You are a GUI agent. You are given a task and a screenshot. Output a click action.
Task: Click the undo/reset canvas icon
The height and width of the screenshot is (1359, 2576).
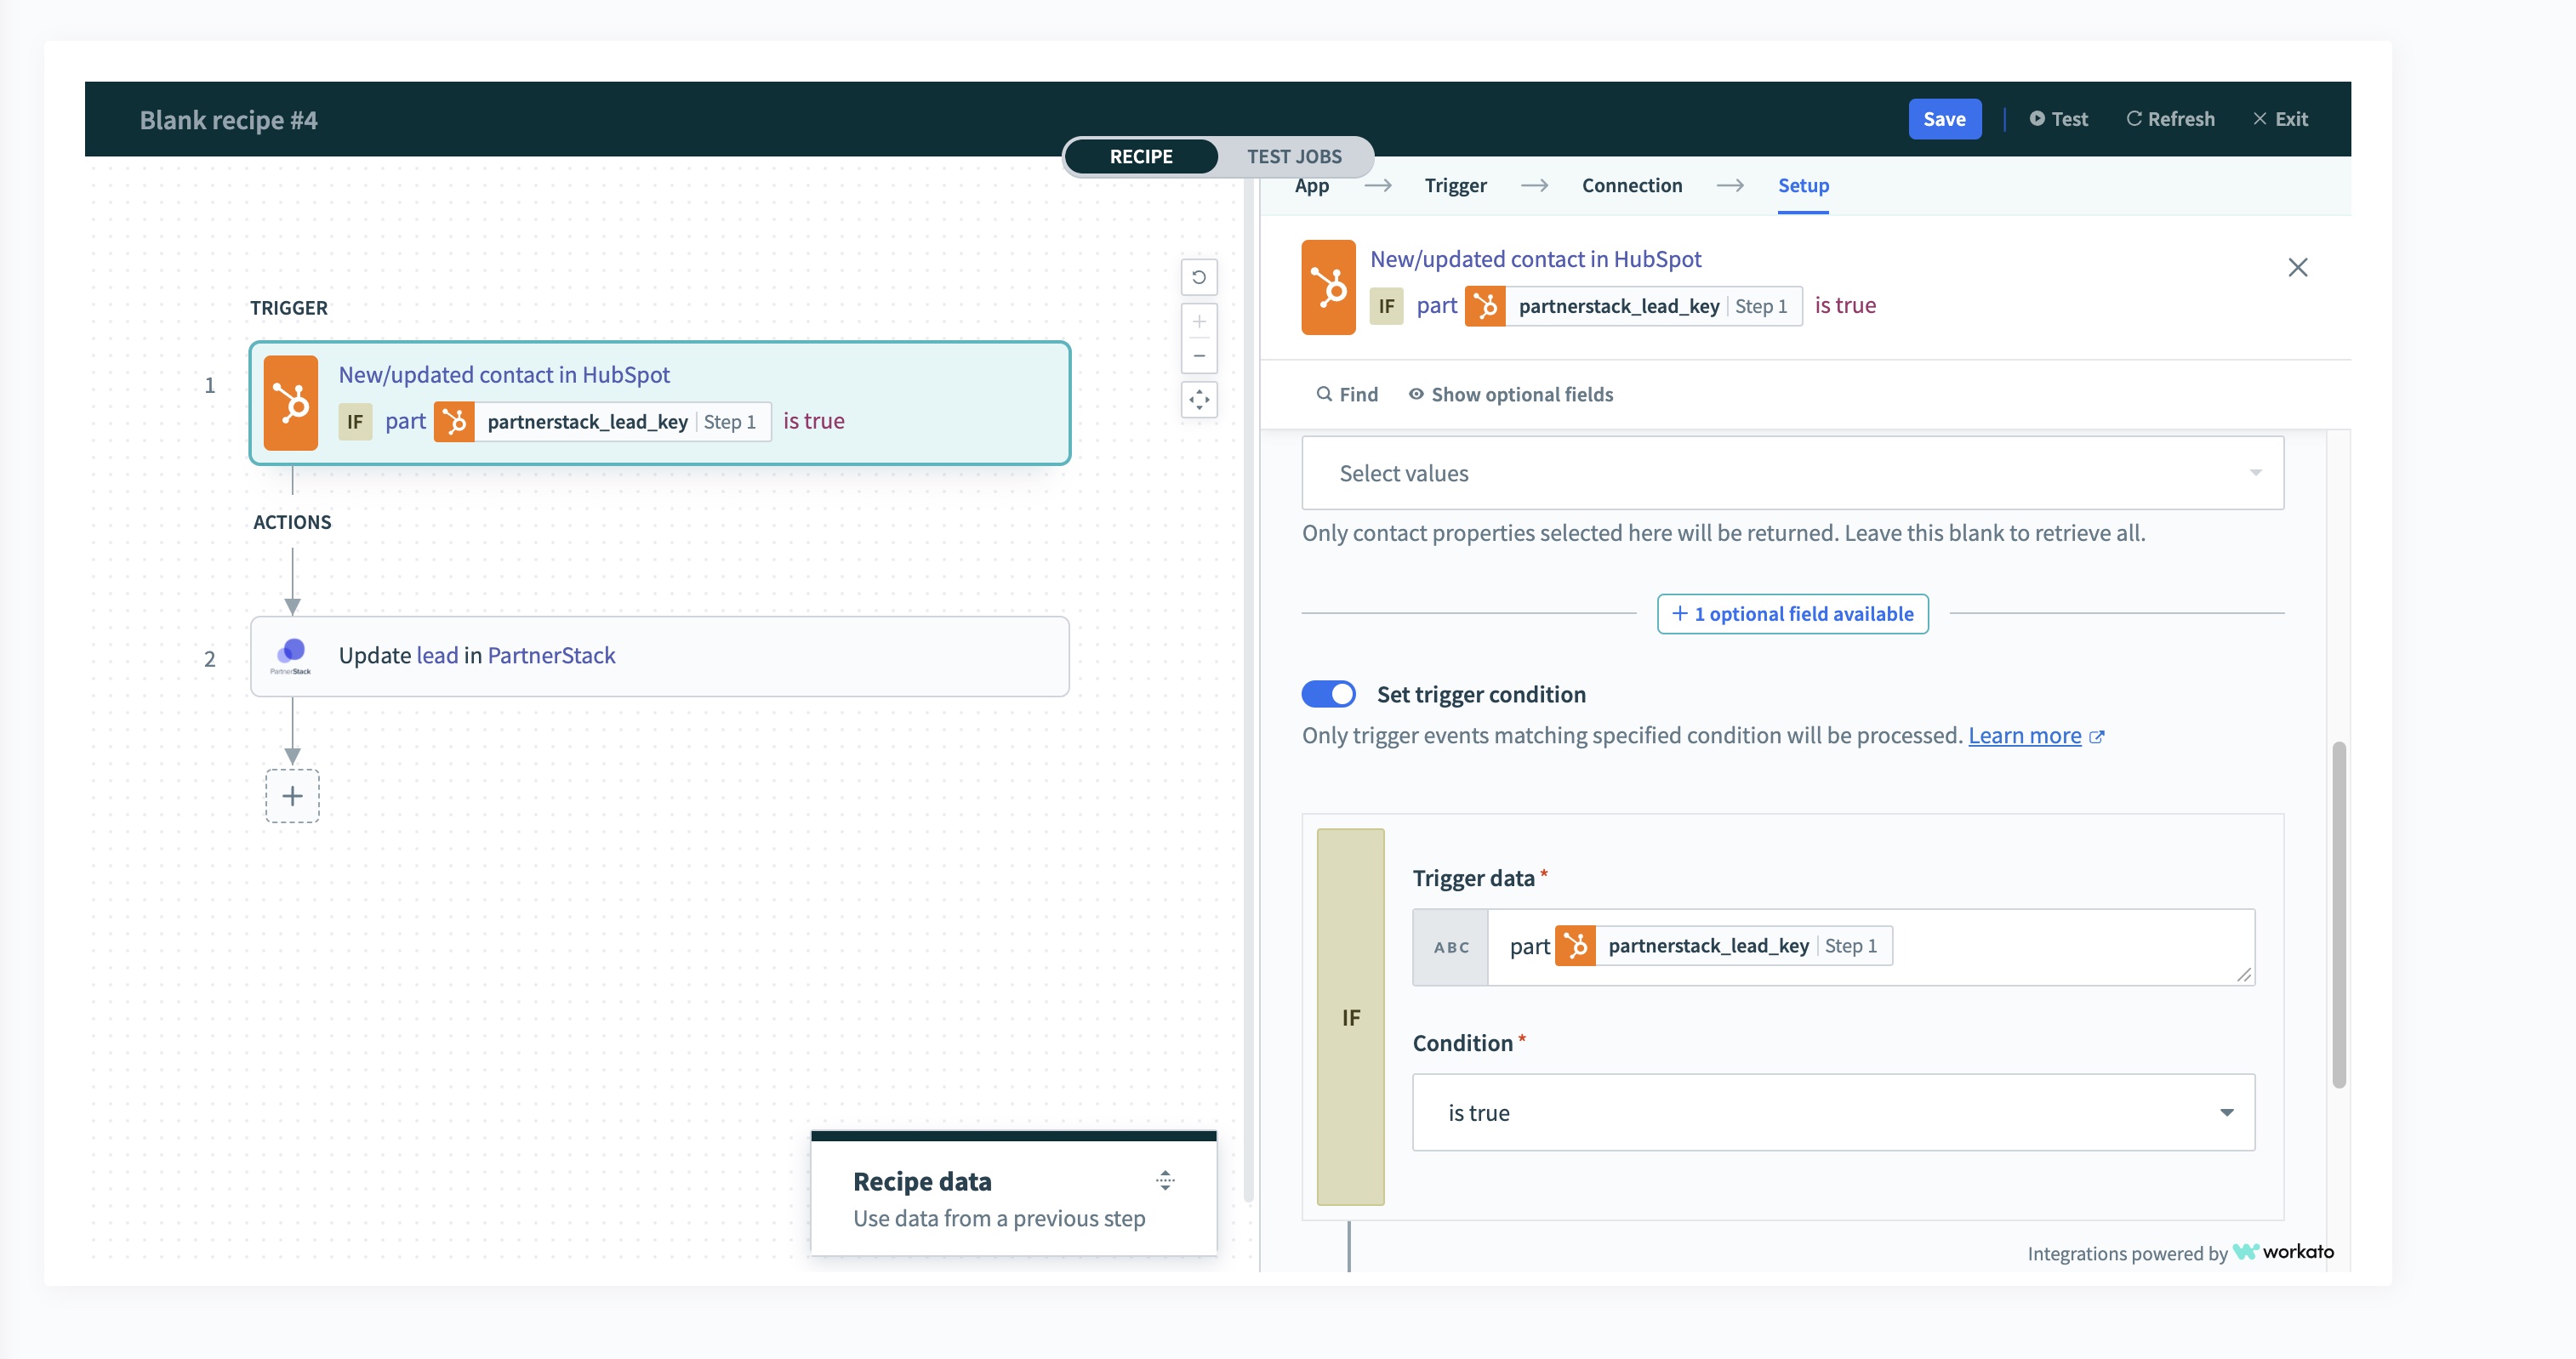click(x=1199, y=277)
